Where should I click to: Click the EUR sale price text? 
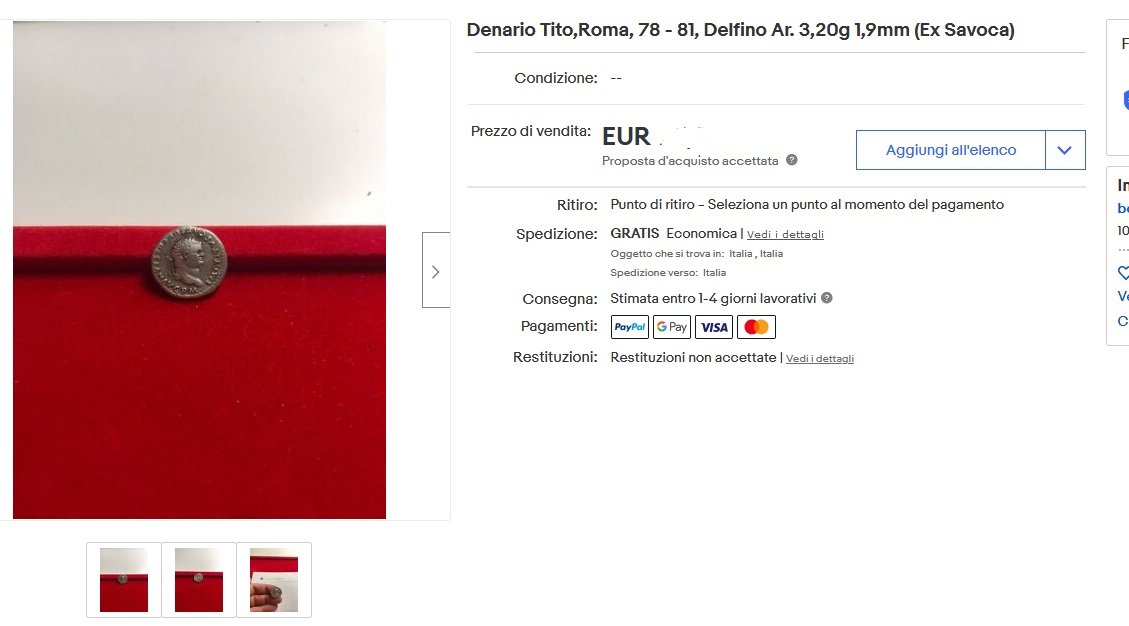coord(626,136)
